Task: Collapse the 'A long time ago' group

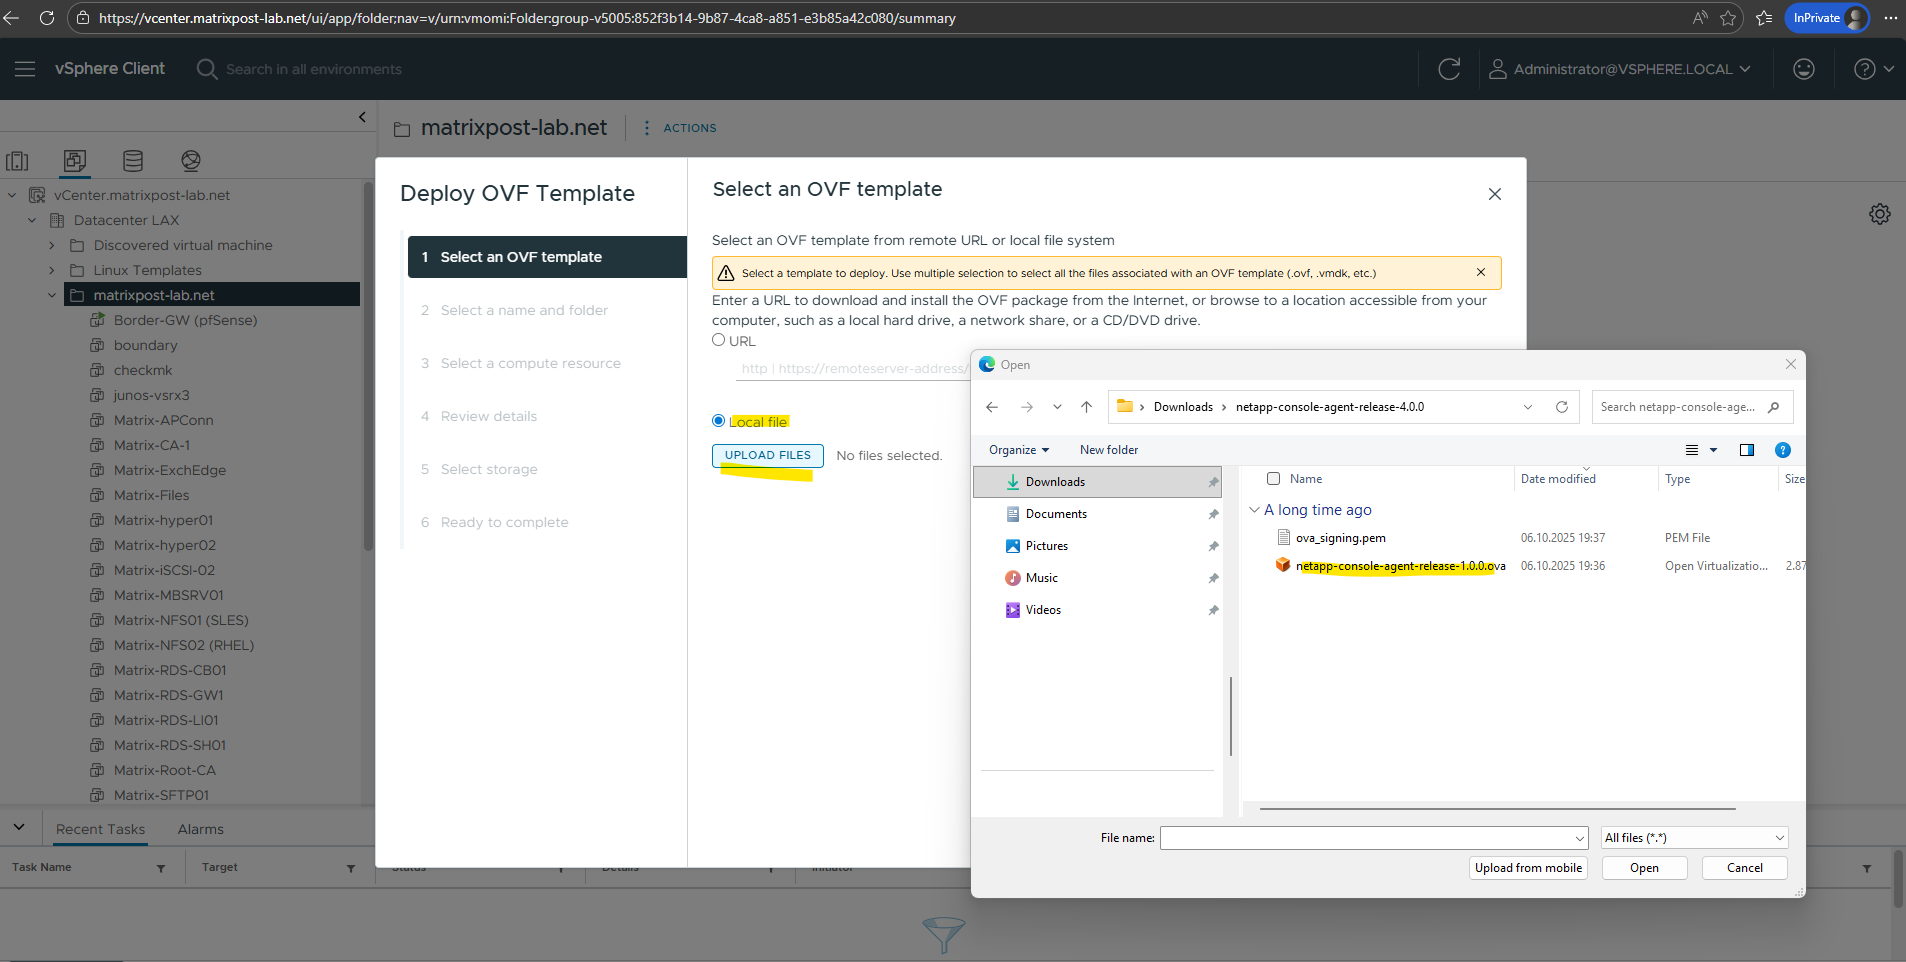Action: click(1254, 510)
